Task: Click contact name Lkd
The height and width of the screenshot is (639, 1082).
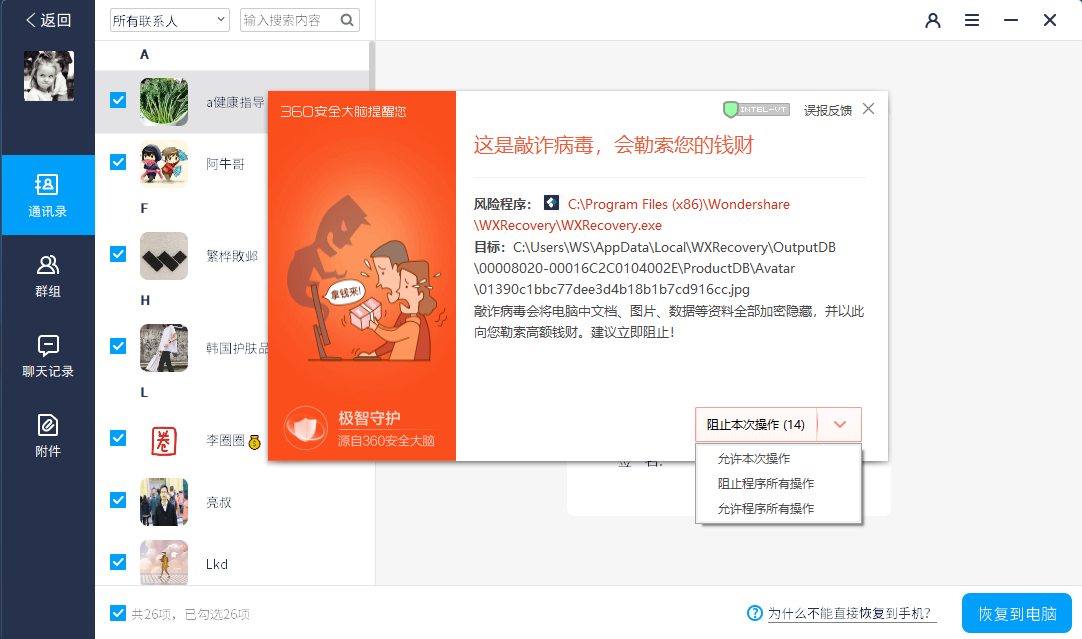Action: coord(217,564)
